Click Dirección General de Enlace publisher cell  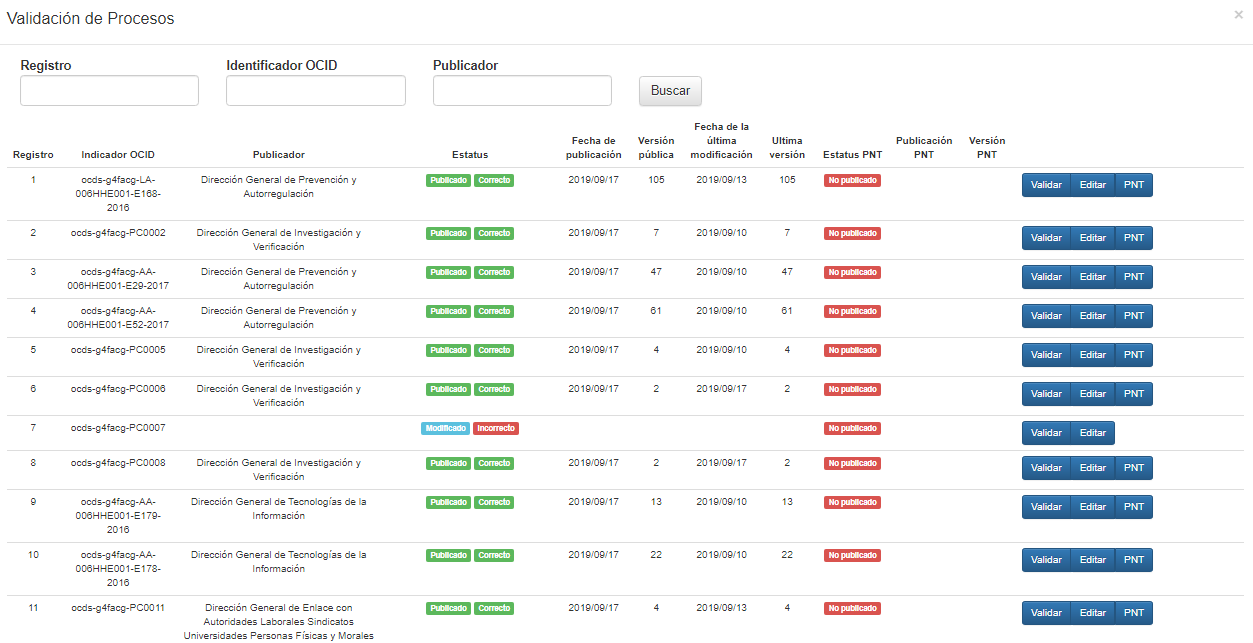pos(279,622)
